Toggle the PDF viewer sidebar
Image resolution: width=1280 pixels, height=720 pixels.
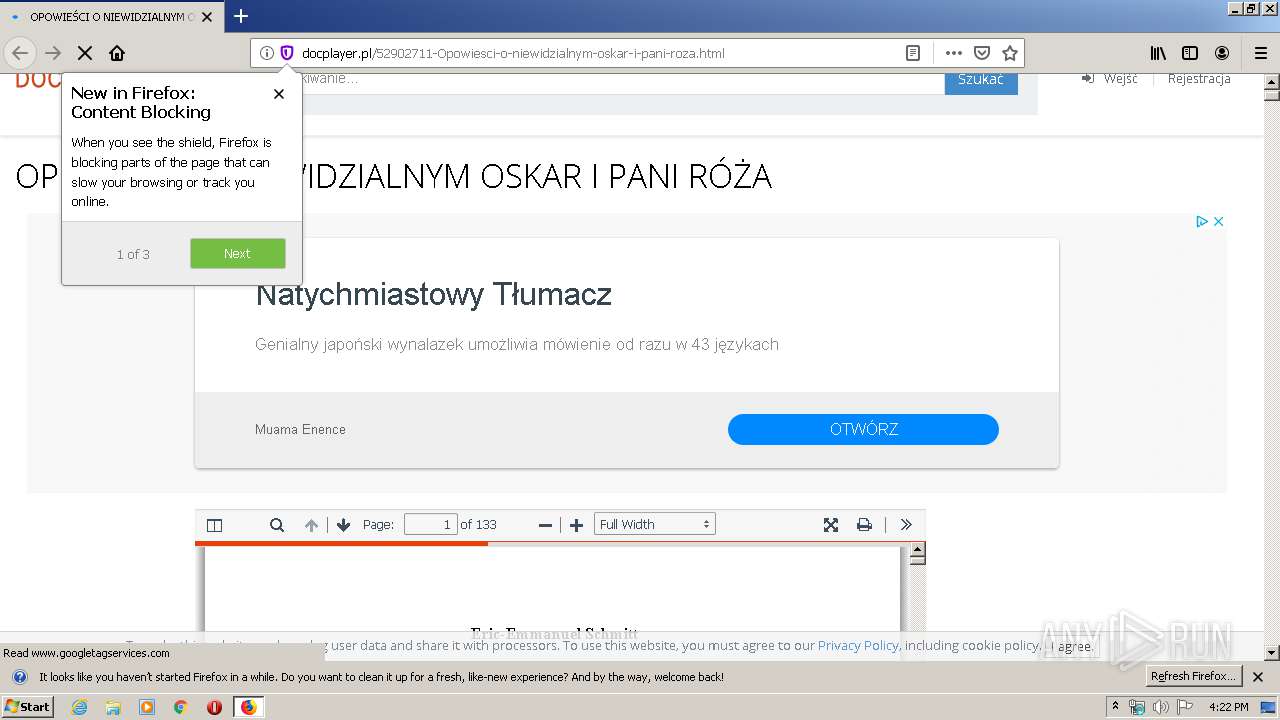tap(214, 525)
